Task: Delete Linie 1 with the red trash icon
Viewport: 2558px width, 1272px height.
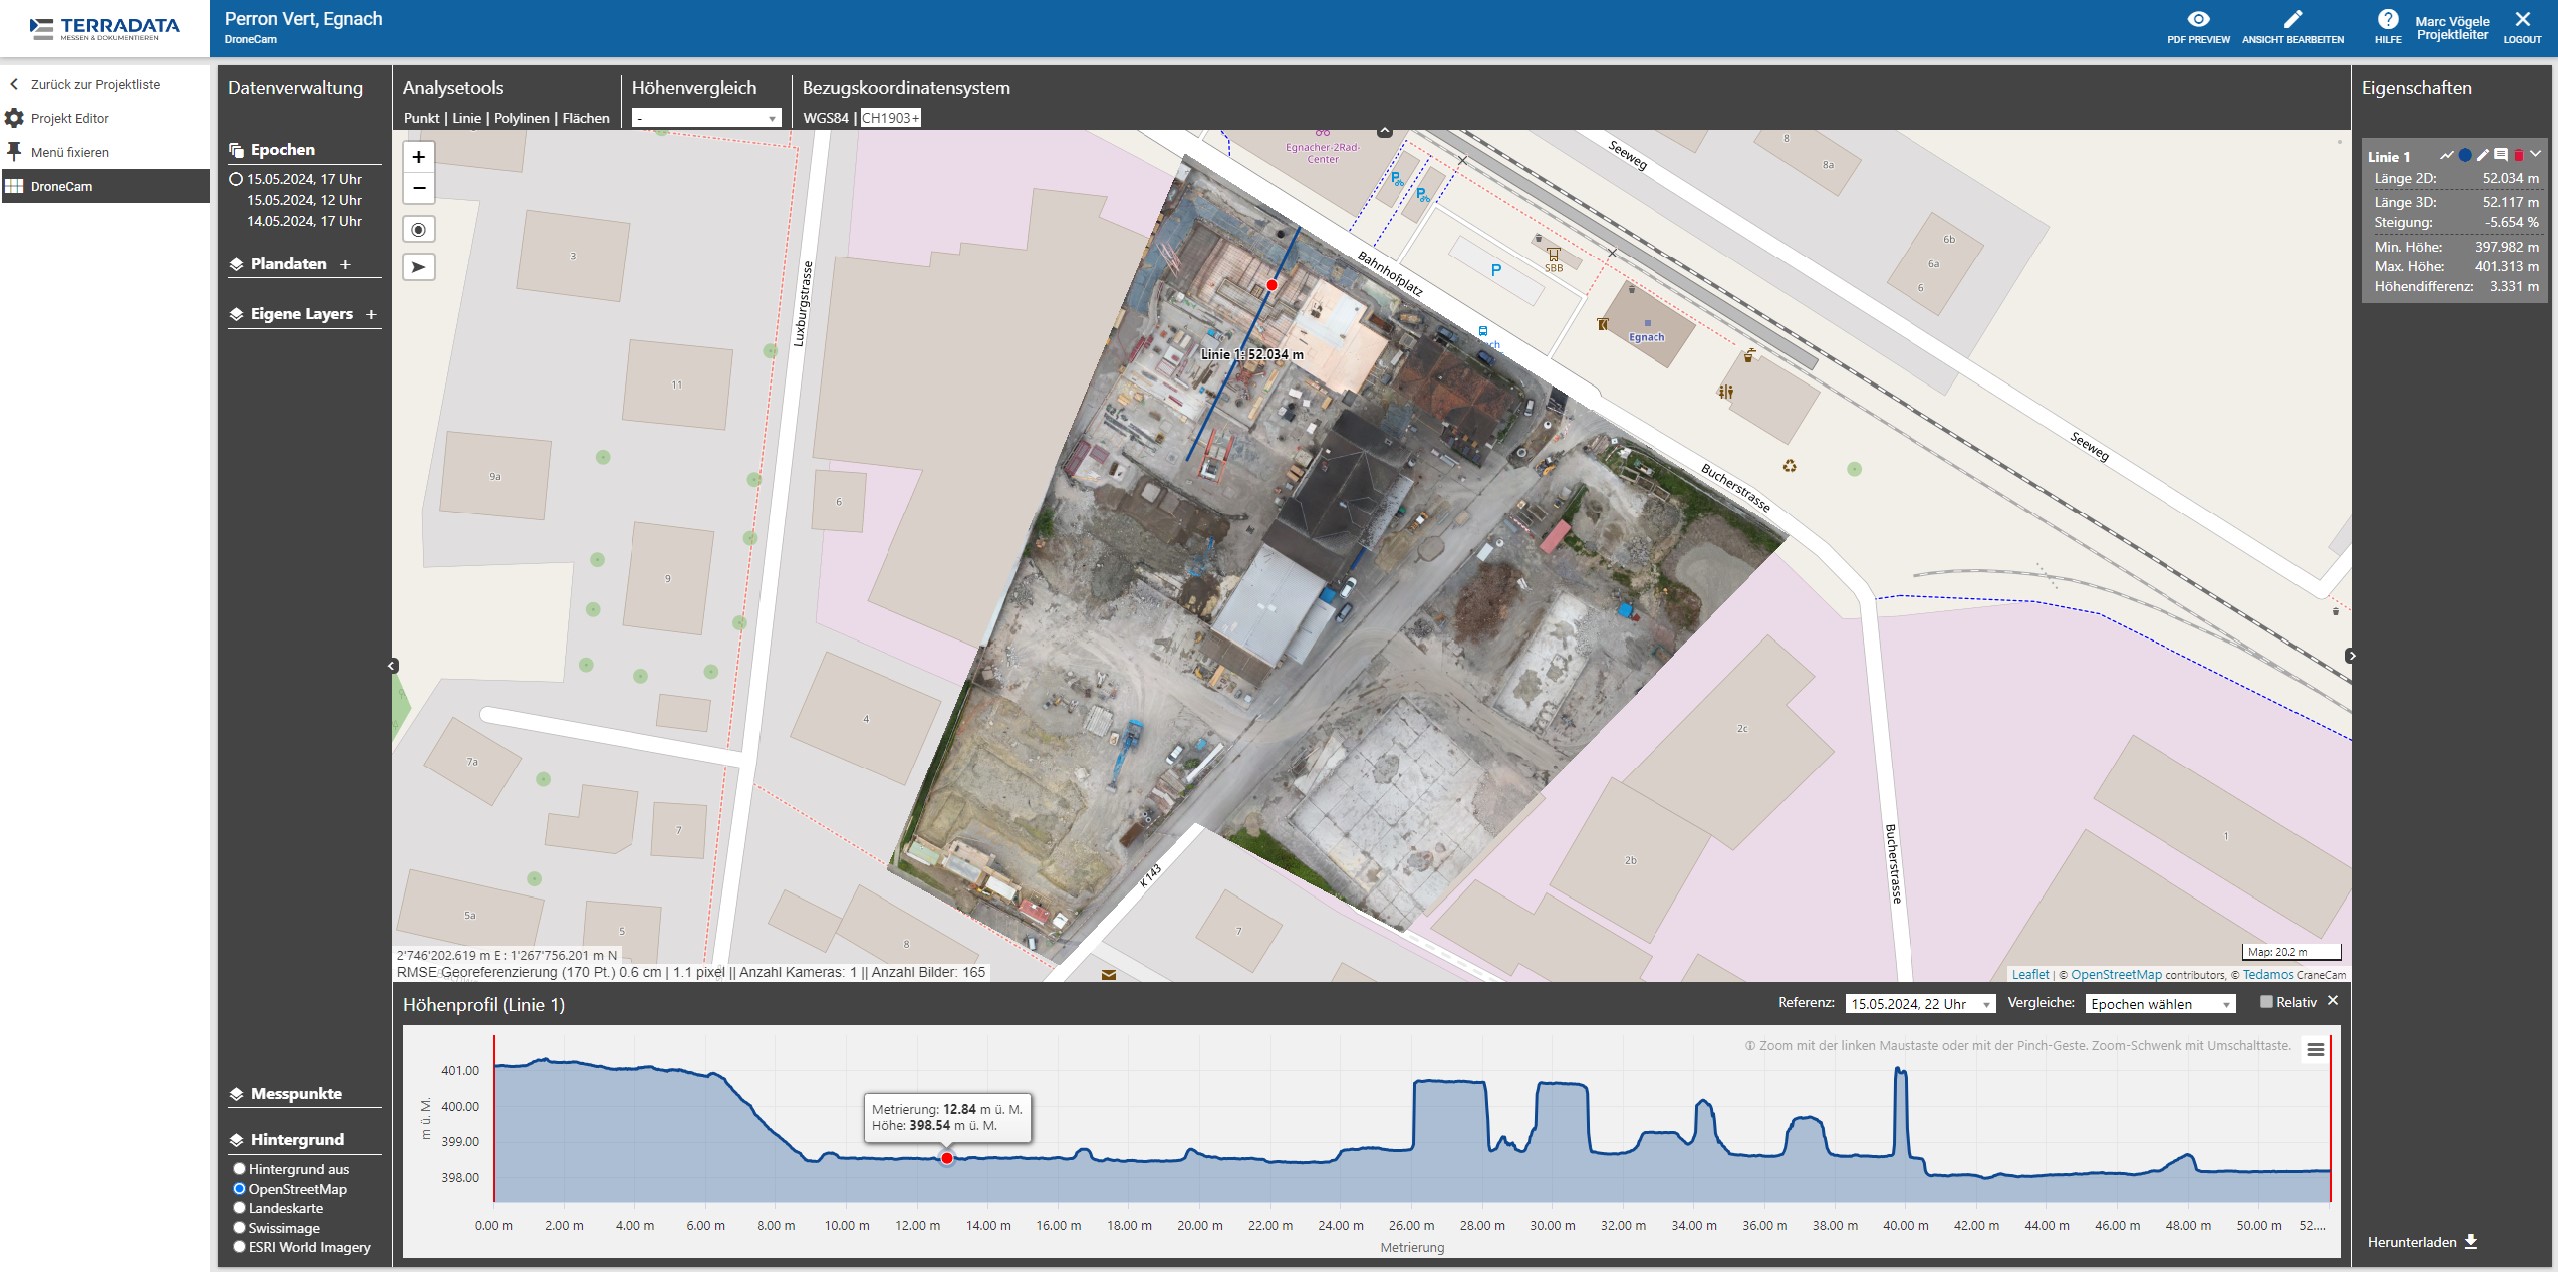Action: point(2519,156)
